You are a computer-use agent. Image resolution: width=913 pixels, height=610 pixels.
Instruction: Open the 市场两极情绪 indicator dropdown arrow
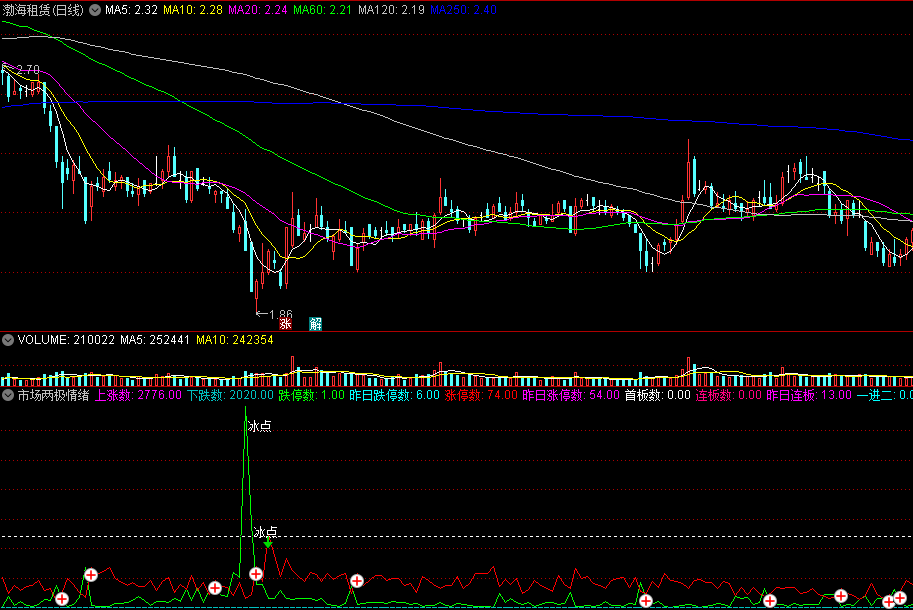click(x=8, y=395)
